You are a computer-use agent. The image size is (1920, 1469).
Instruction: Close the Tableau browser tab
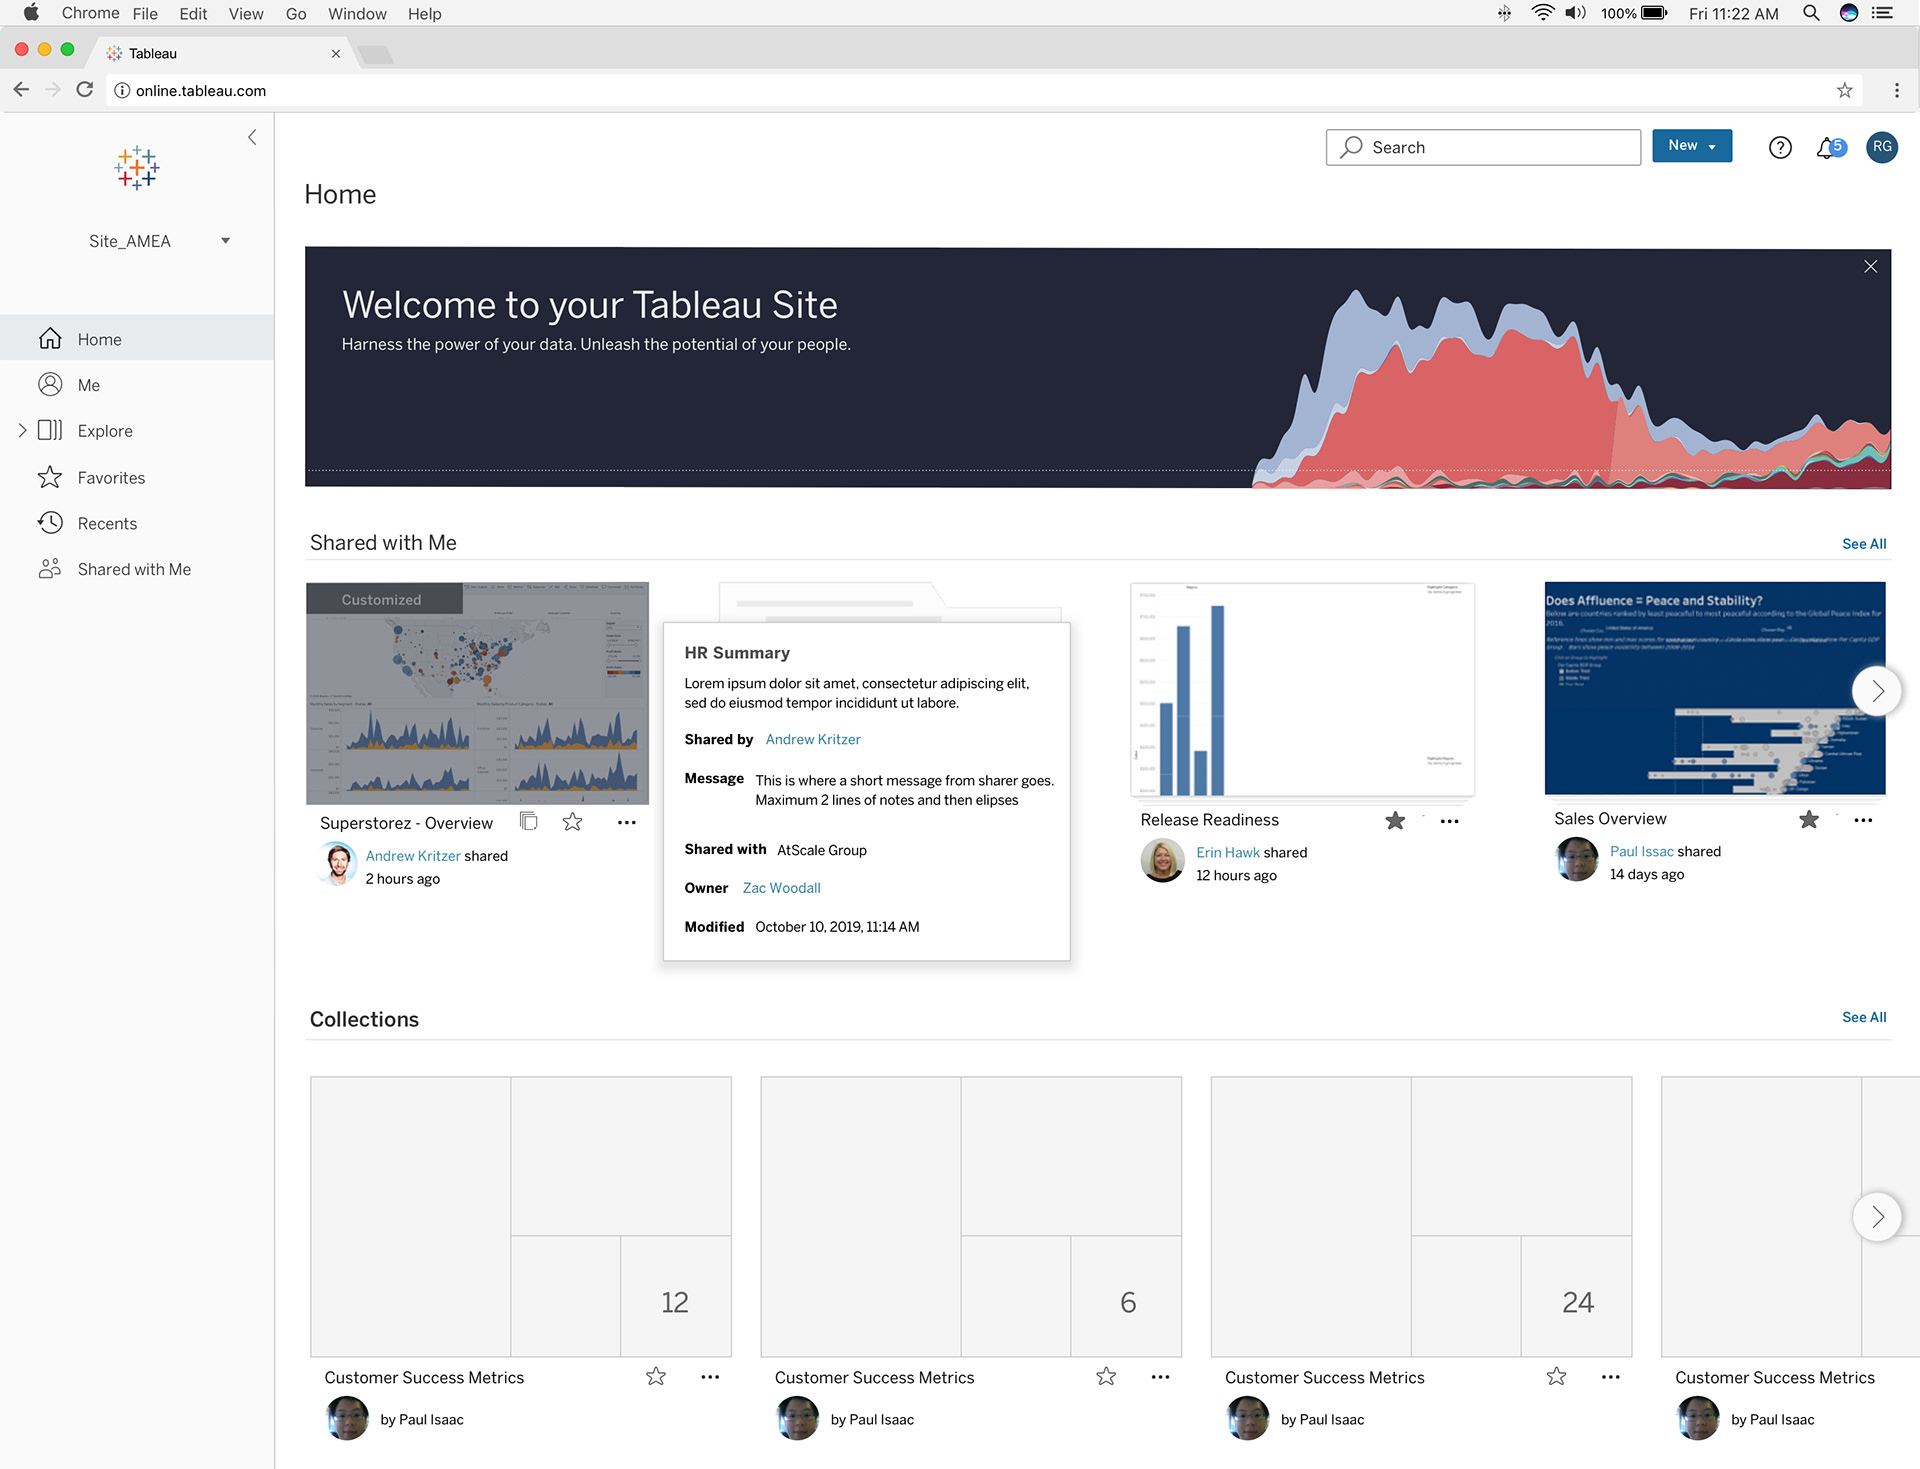[336, 54]
